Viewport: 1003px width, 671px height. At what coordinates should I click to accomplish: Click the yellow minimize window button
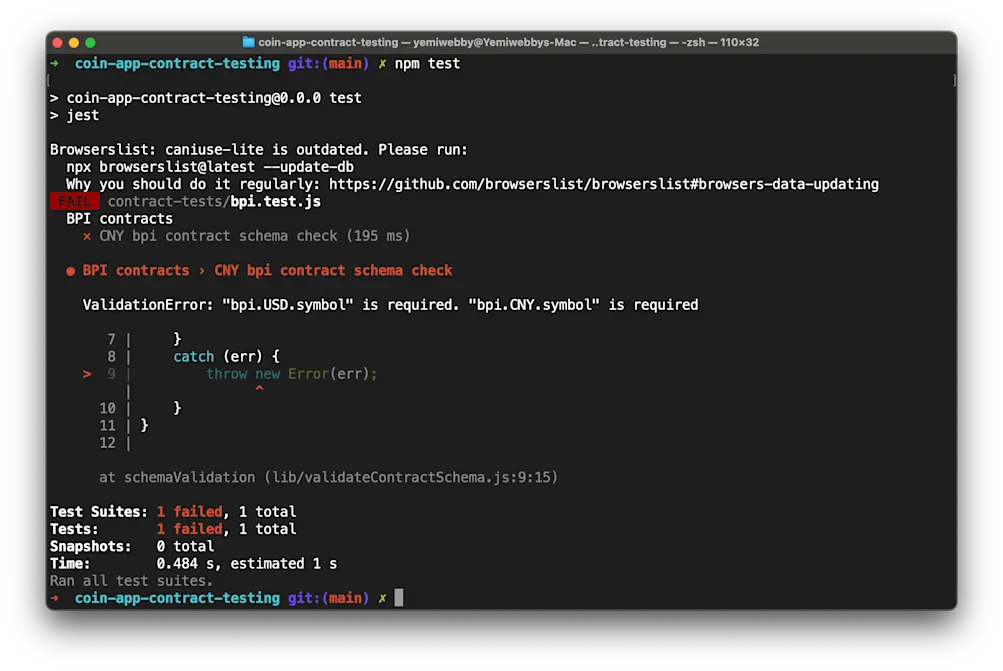coord(74,43)
